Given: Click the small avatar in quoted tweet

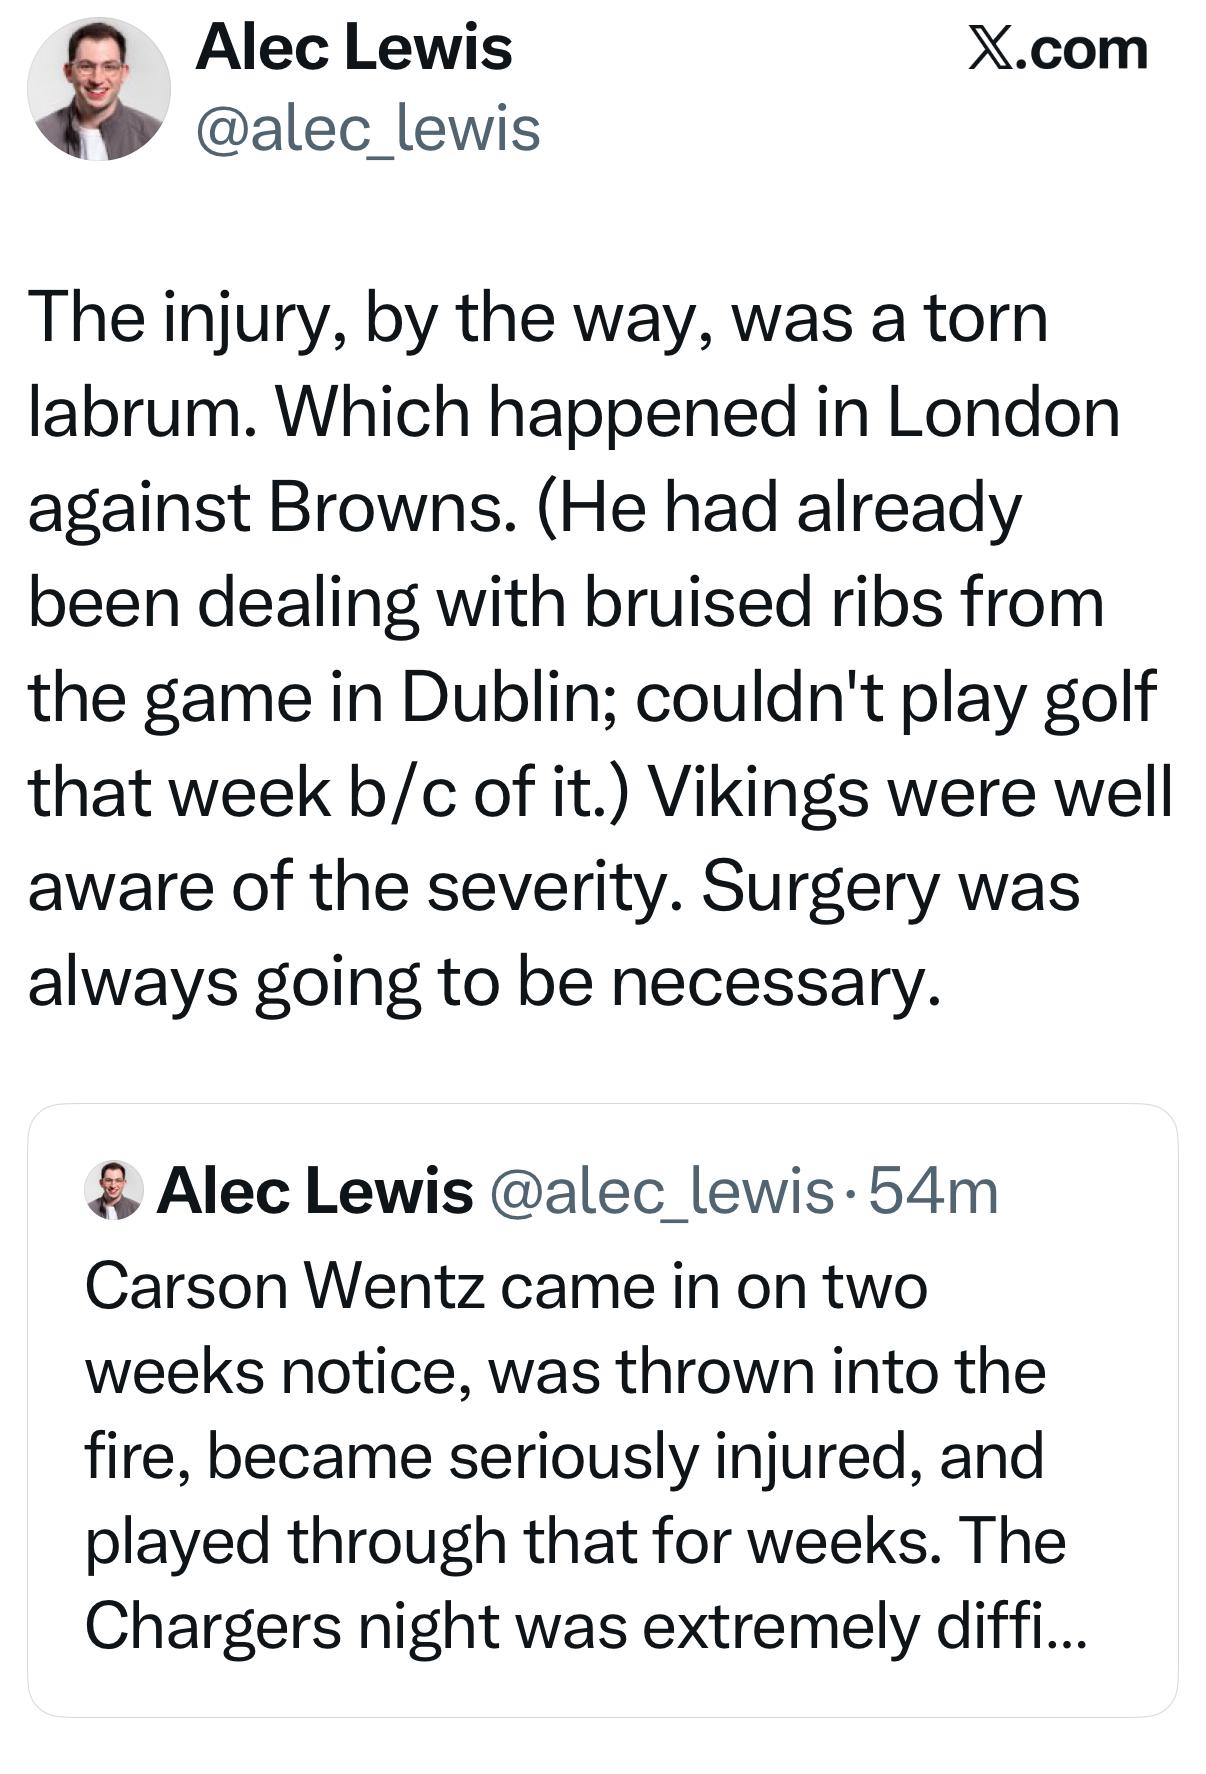Looking at the screenshot, I should pos(114,1190).
